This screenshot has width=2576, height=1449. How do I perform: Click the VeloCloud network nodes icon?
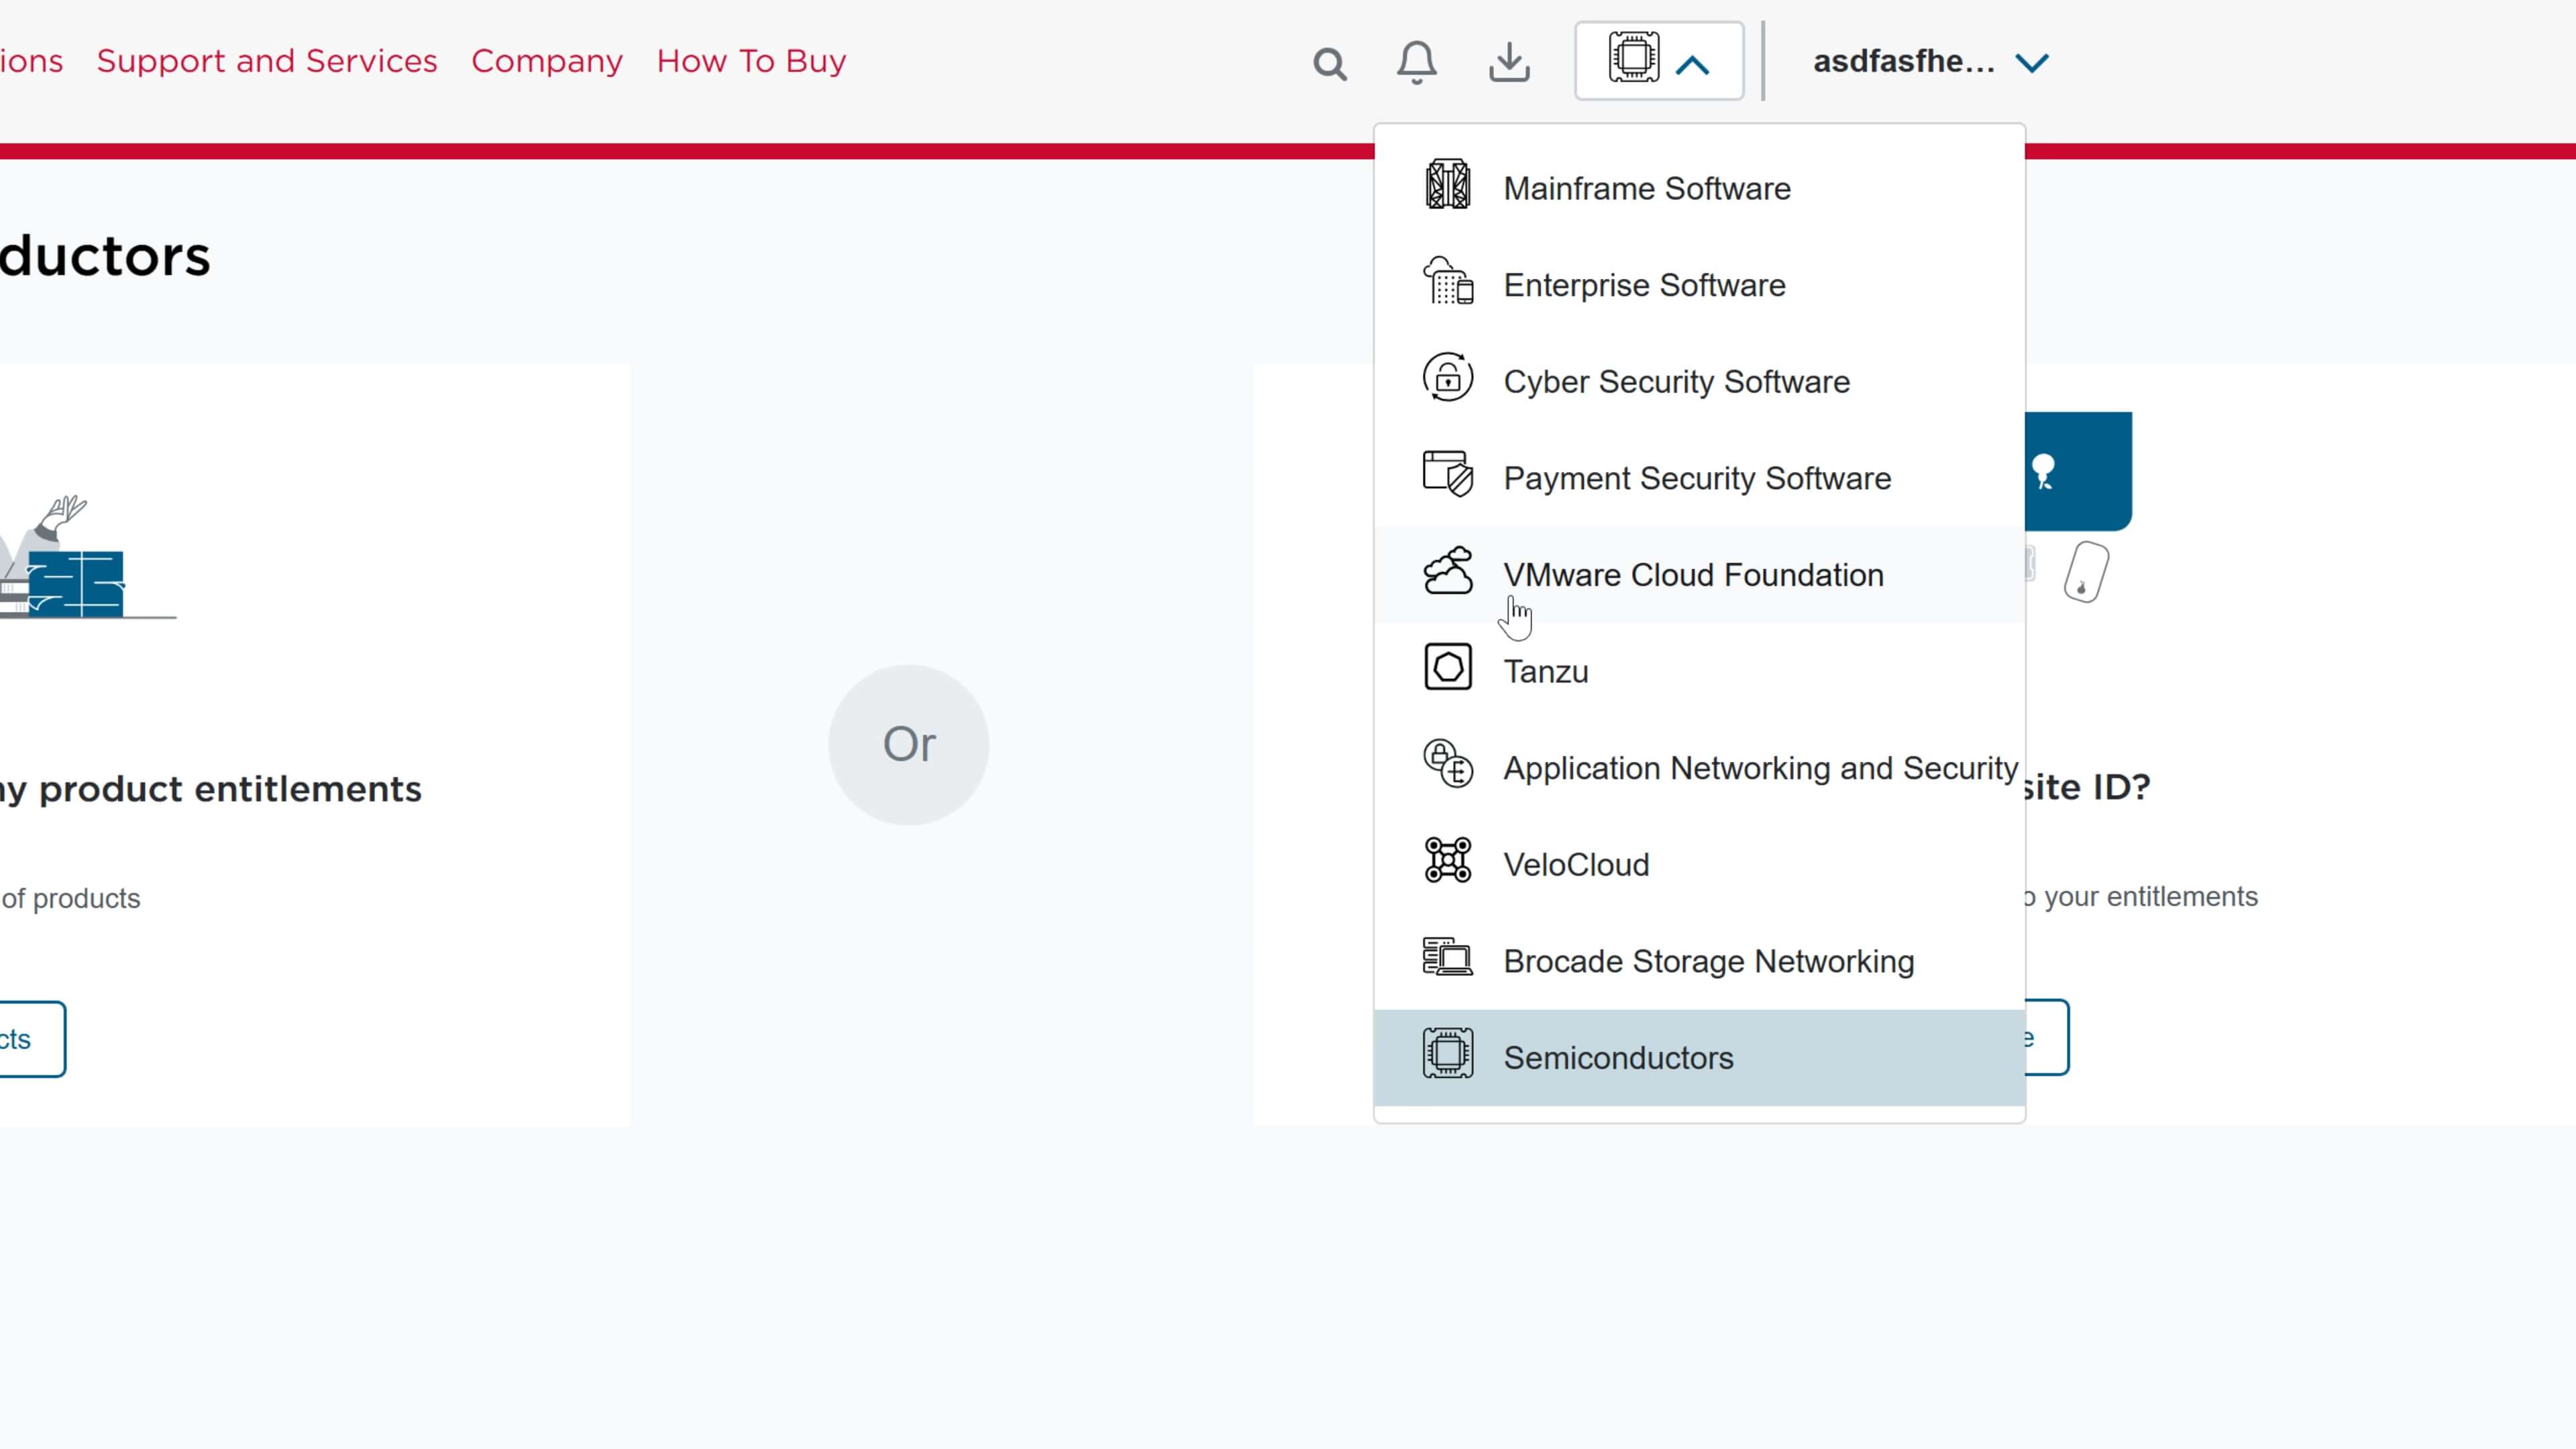(1447, 860)
